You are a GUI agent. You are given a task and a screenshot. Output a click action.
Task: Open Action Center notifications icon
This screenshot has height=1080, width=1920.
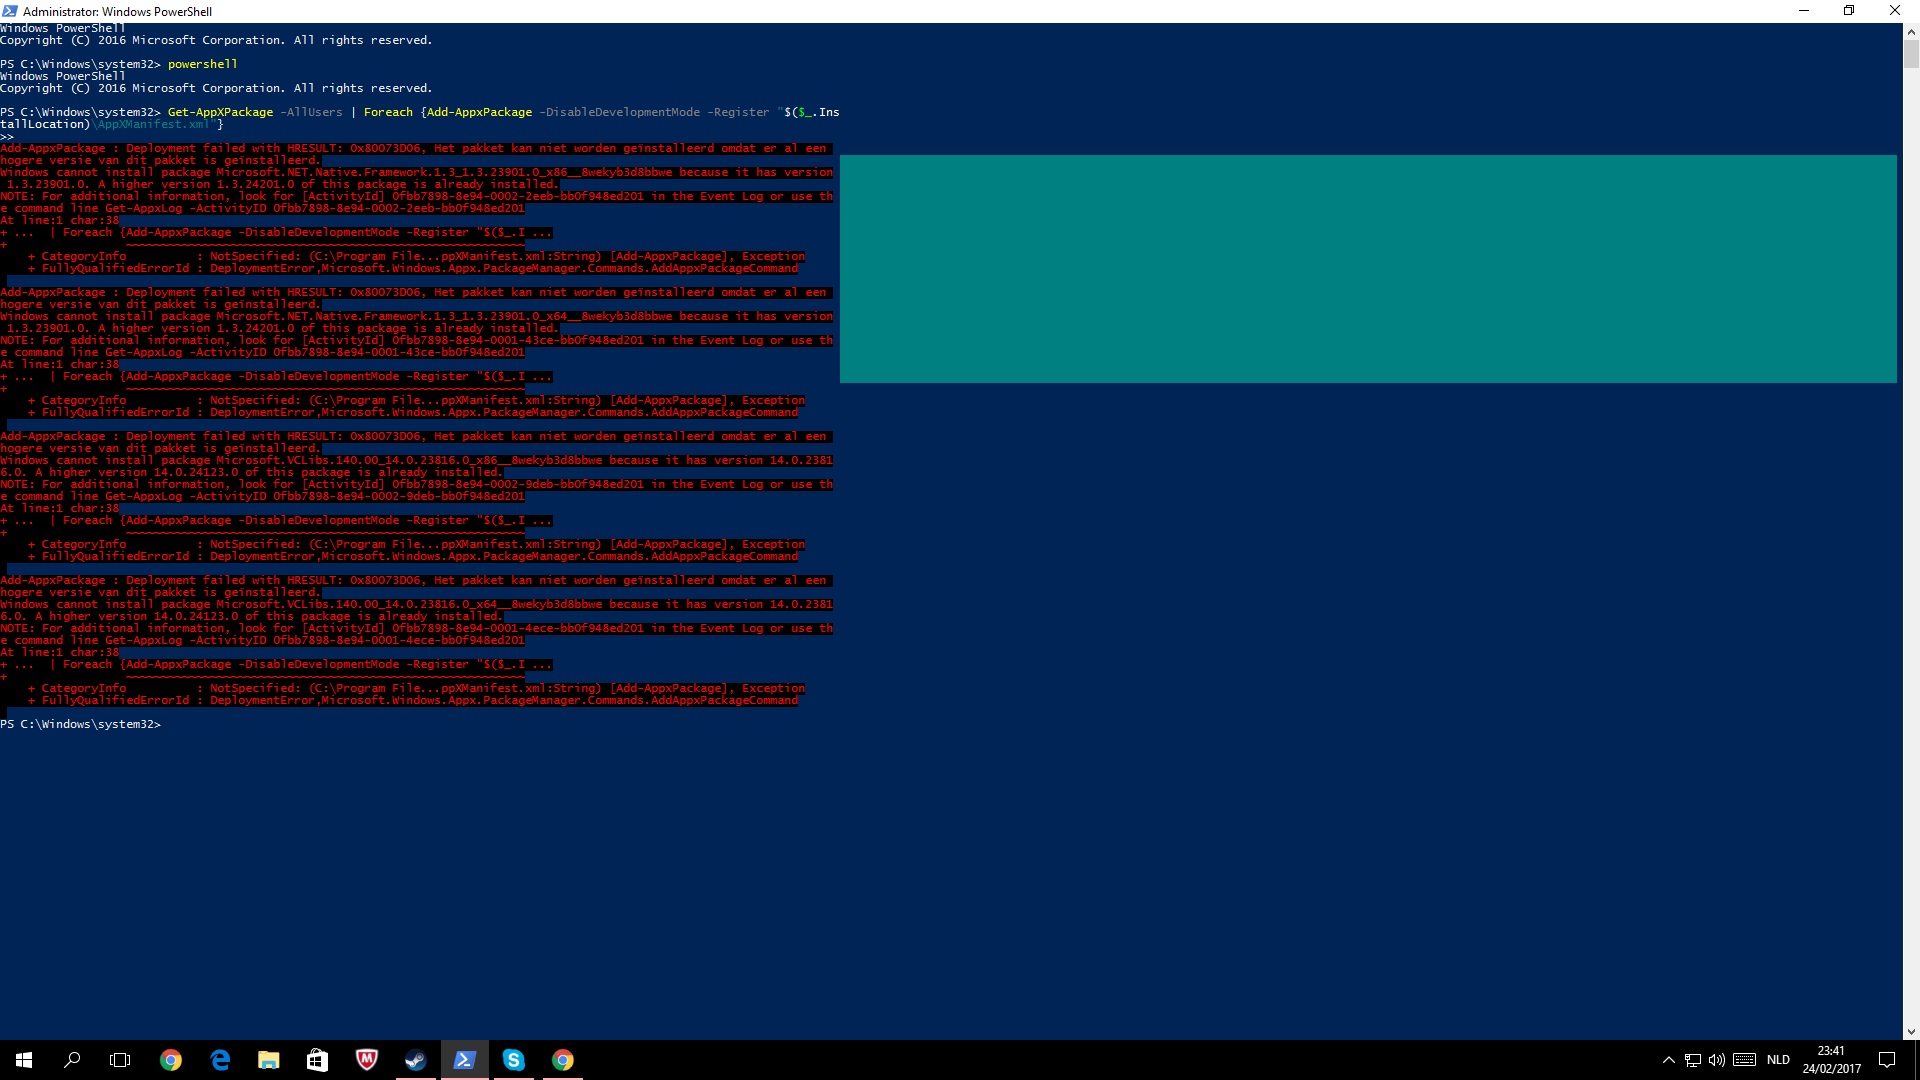pos(1887,1060)
